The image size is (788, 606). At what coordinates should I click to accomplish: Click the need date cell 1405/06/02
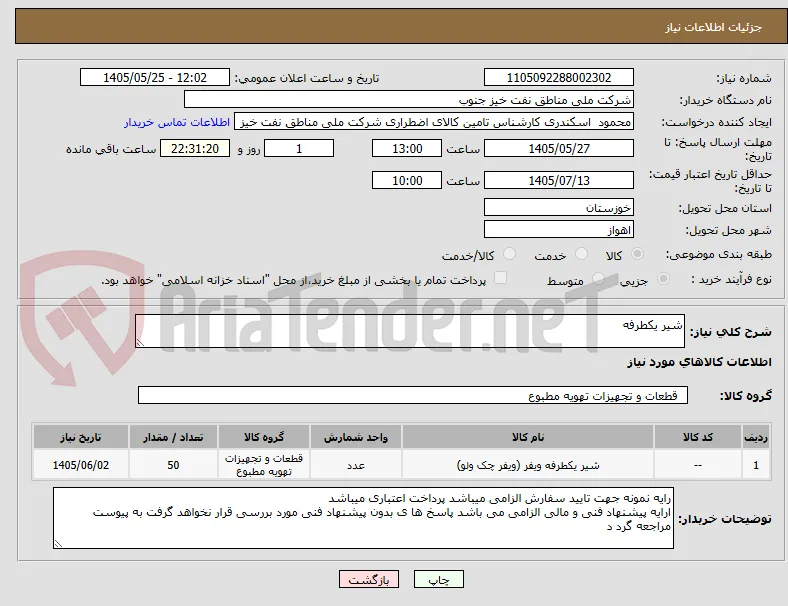[x=81, y=465]
